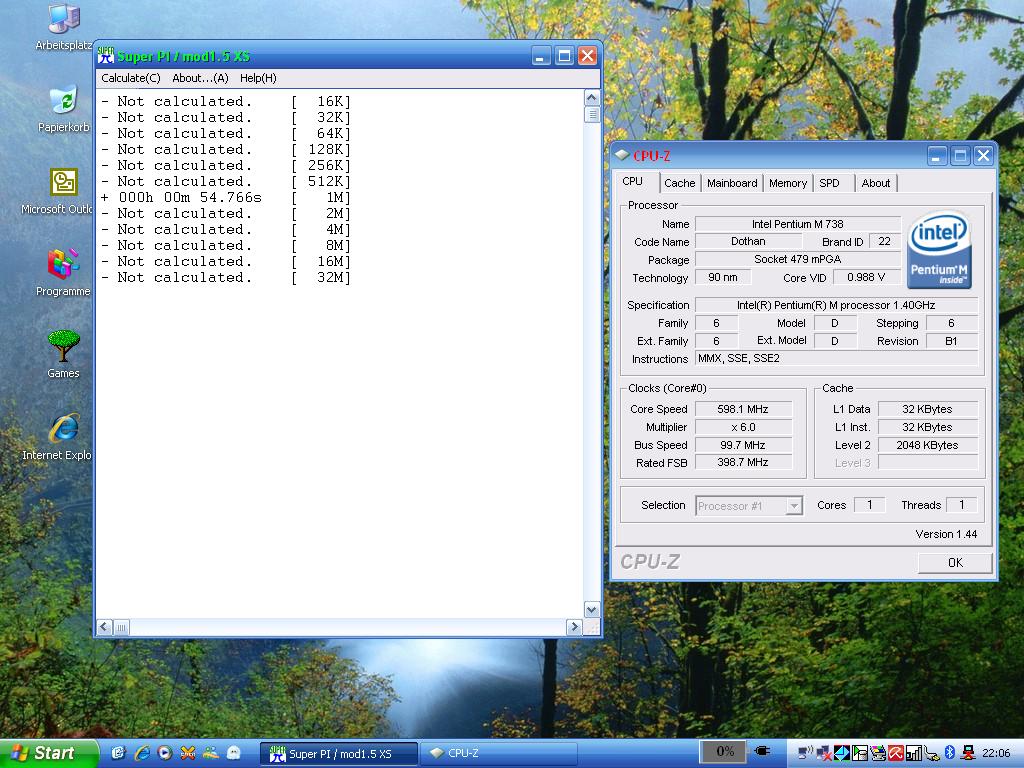Switch to CPU-Z via taskbar button
Image resolution: width=1024 pixels, height=768 pixels.
tap(497, 753)
